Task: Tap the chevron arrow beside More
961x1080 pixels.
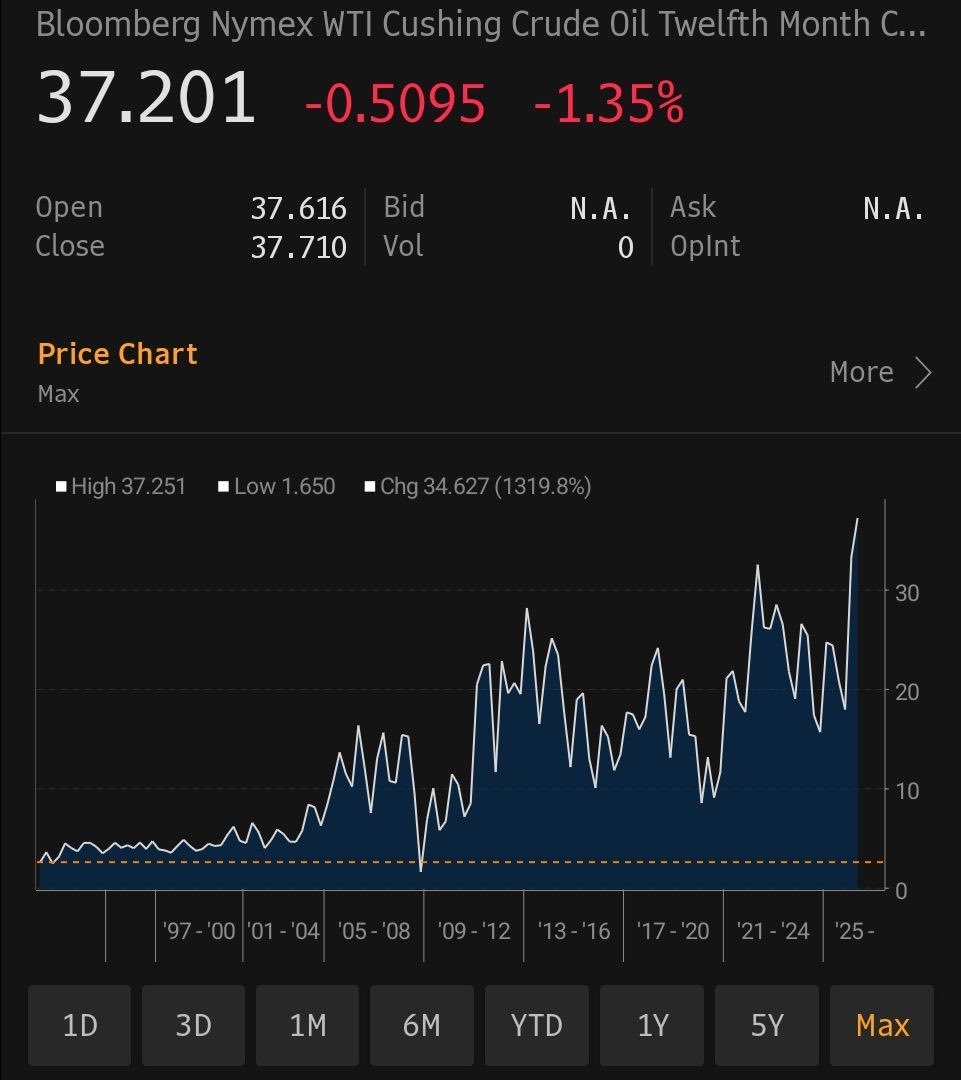Action: (x=923, y=373)
